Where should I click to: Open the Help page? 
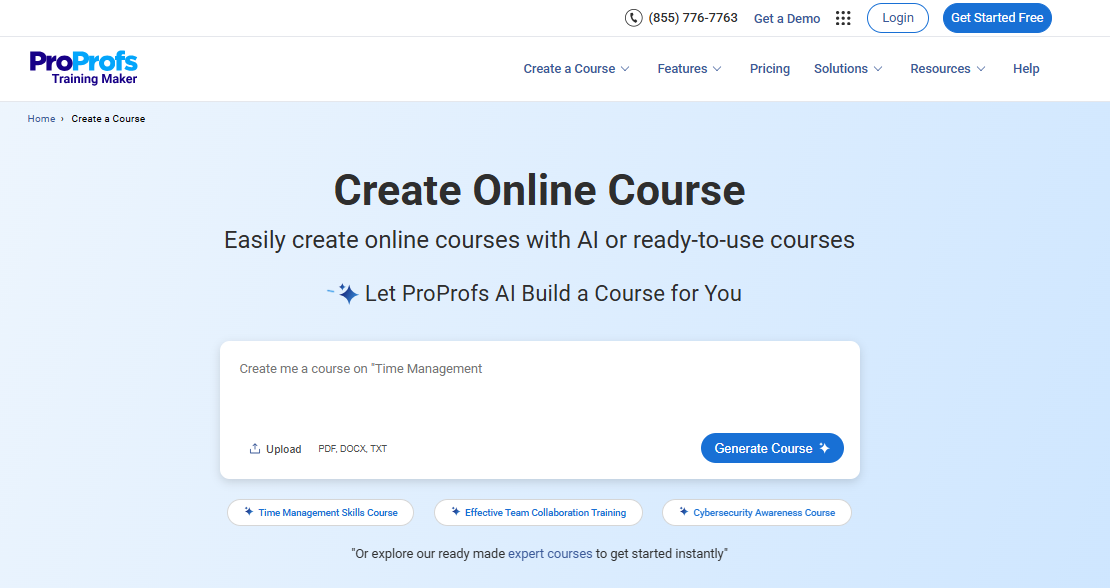click(1026, 69)
